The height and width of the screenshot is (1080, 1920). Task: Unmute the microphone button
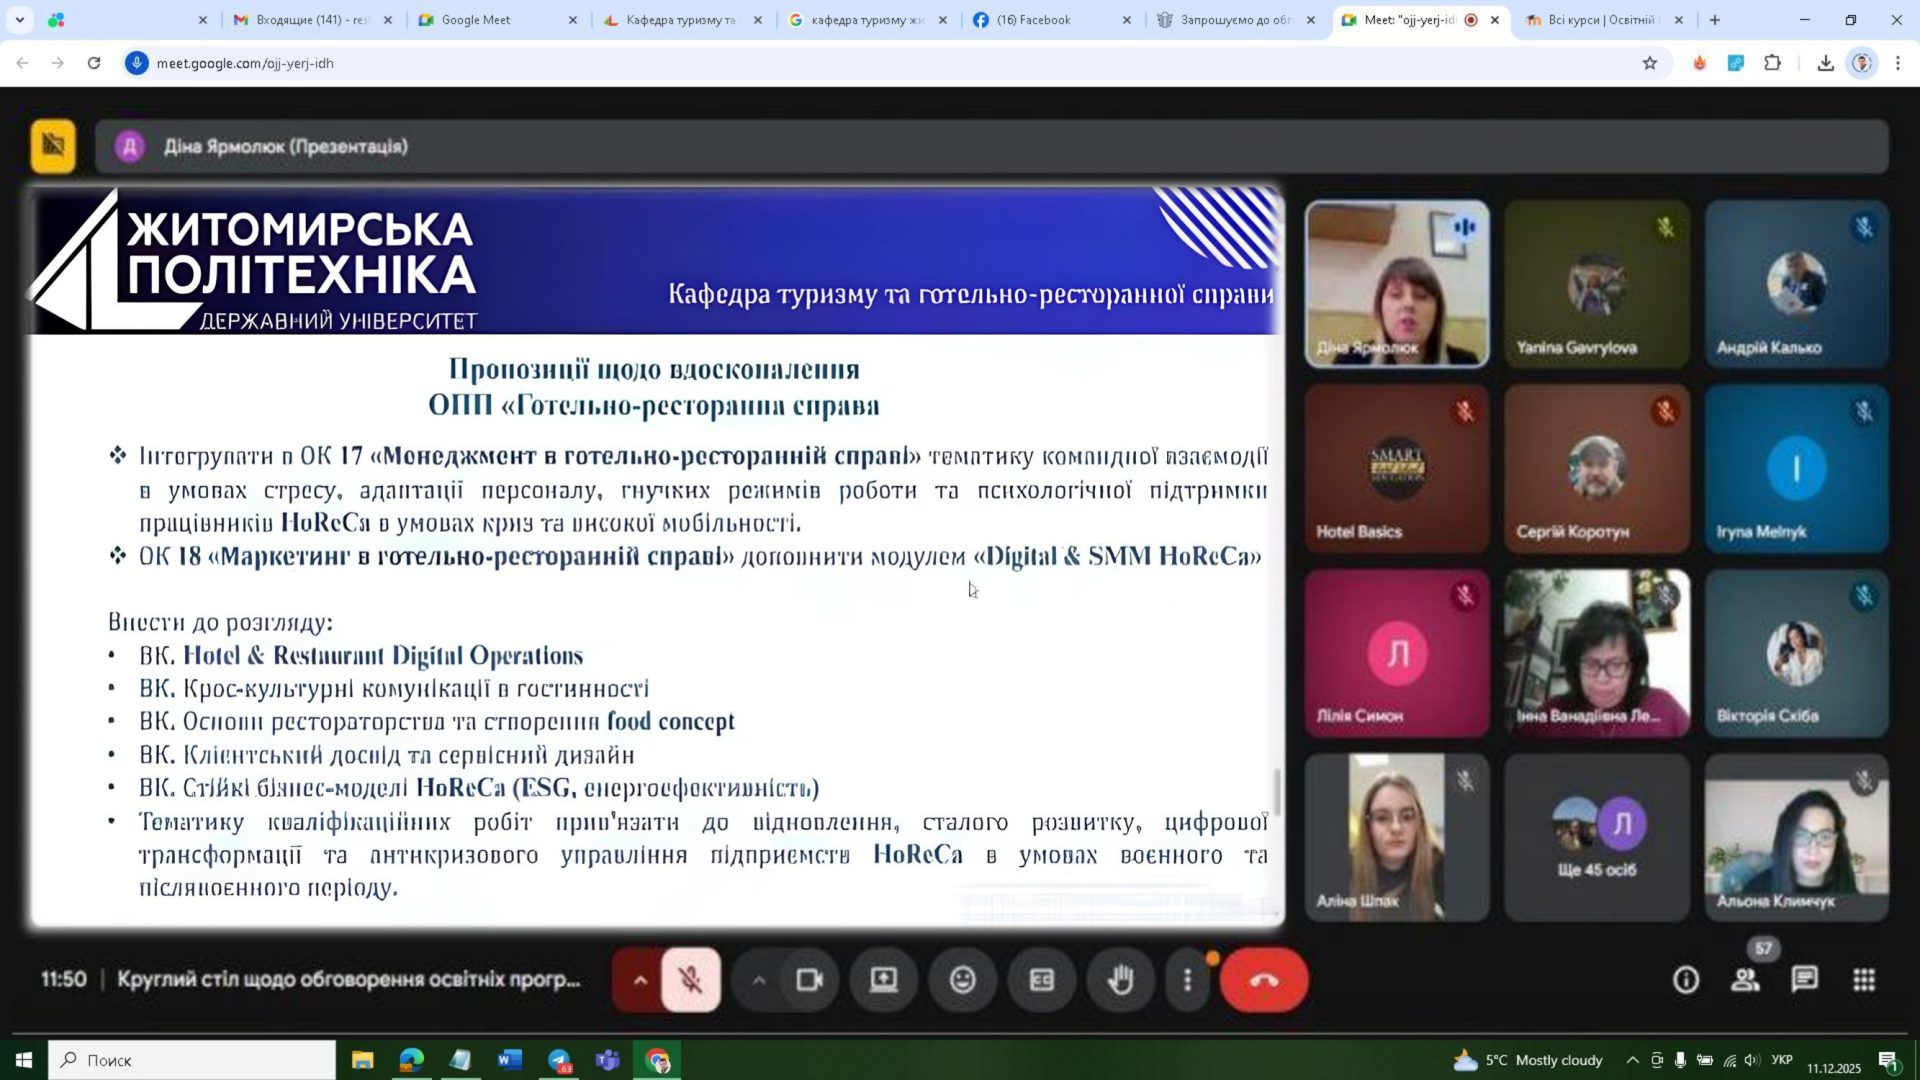click(690, 980)
